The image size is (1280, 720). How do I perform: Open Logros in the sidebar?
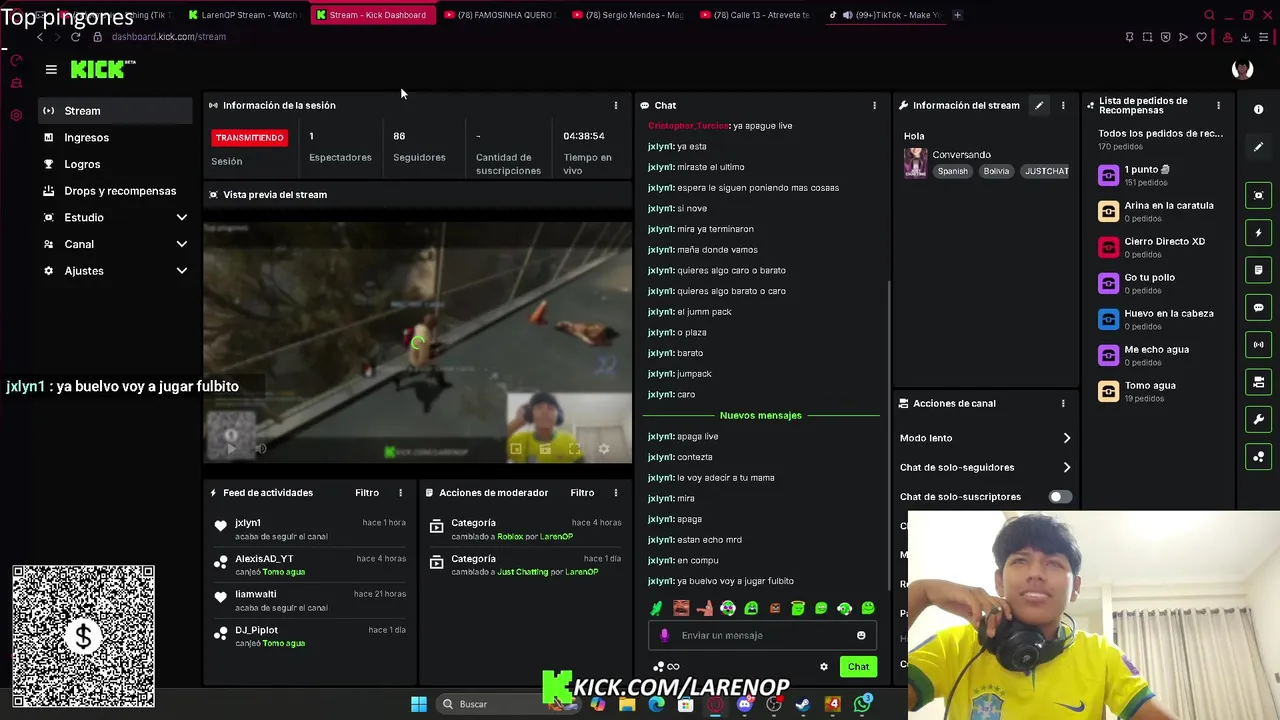point(115,164)
